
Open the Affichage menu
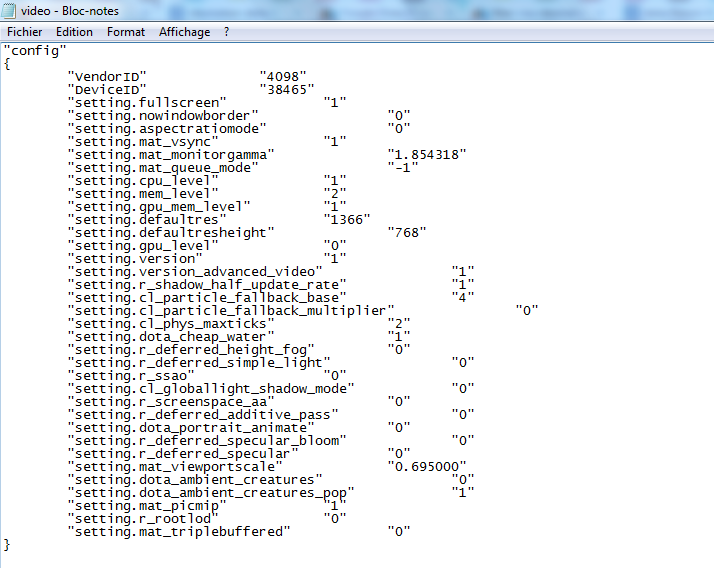tap(184, 32)
